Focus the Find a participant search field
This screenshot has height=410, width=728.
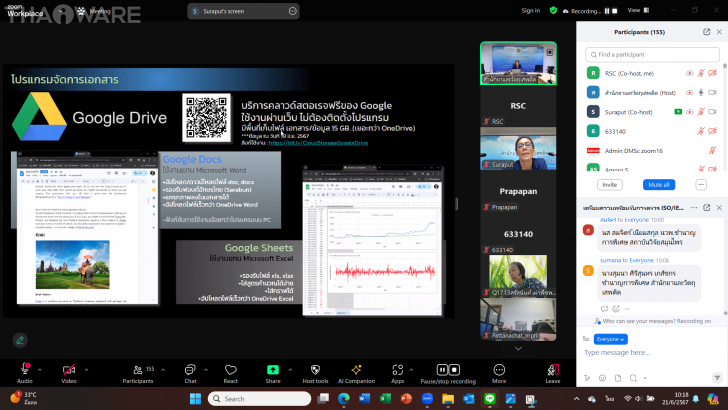pos(652,54)
